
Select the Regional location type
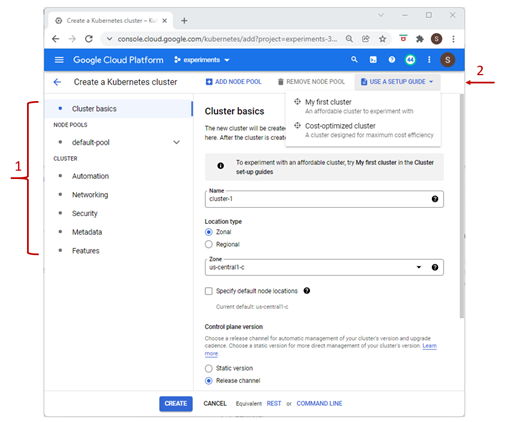[209, 244]
